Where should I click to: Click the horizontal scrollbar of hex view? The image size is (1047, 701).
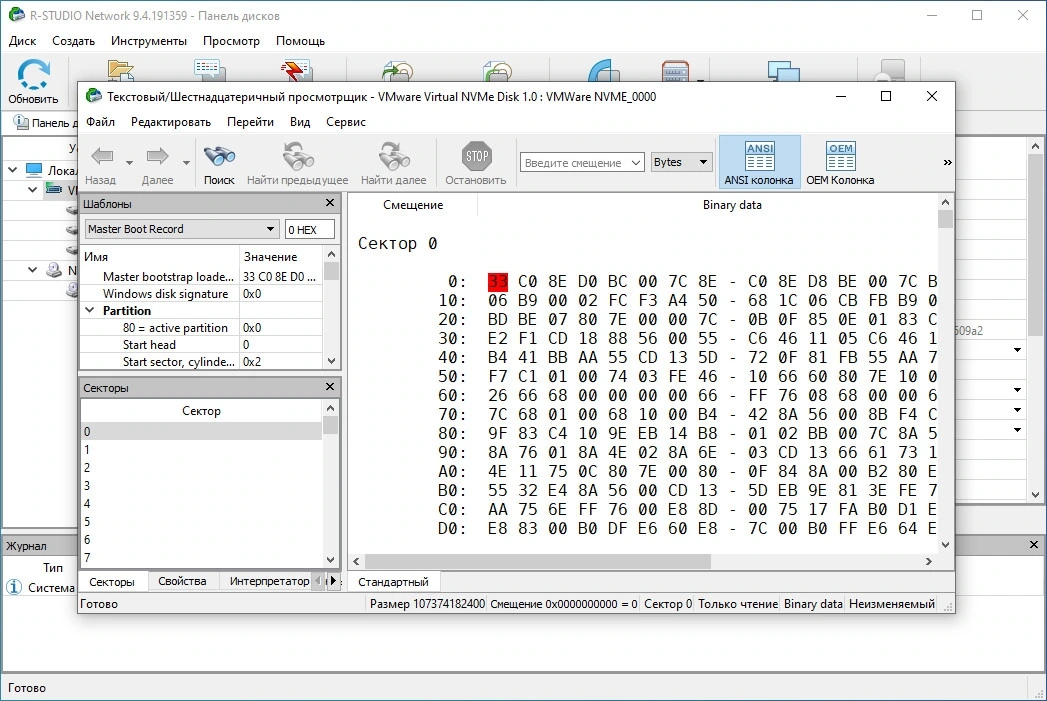click(538, 561)
